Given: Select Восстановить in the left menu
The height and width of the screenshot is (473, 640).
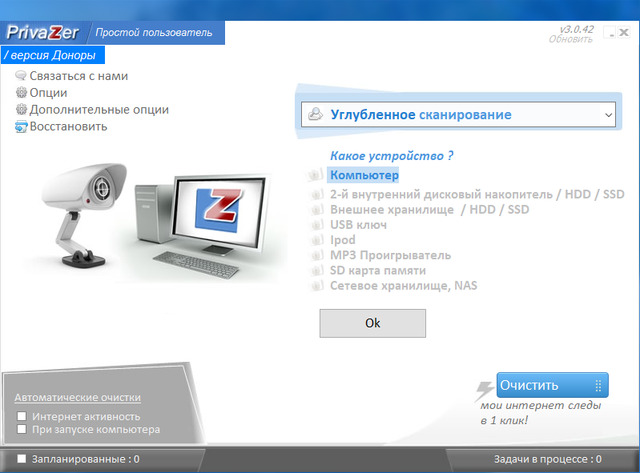Looking at the screenshot, I should [x=68, y=127].
